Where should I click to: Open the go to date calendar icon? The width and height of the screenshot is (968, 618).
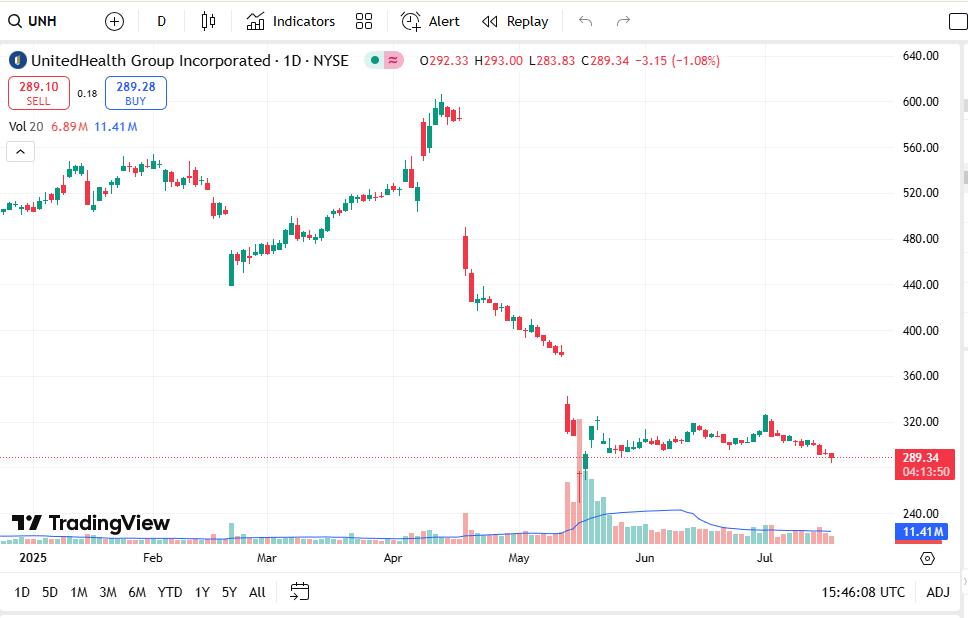pos(299,592)
